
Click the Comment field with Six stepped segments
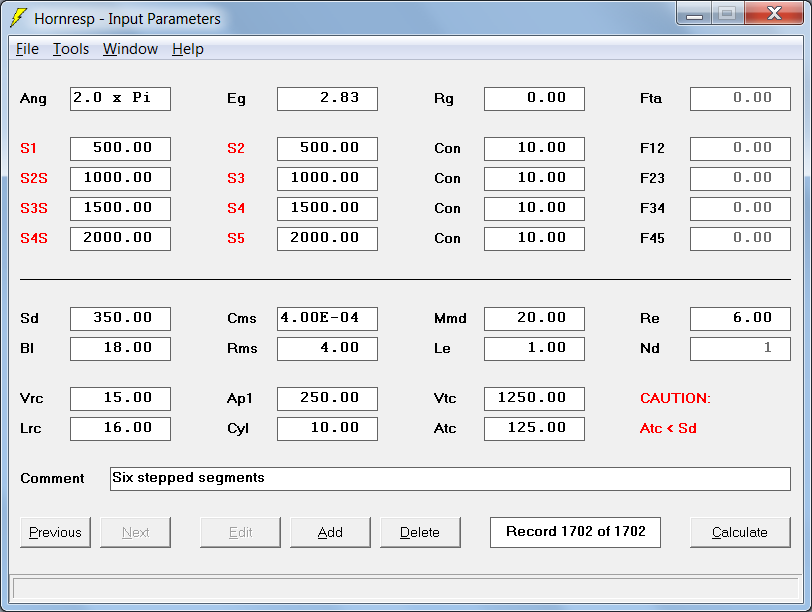point(450,478)
